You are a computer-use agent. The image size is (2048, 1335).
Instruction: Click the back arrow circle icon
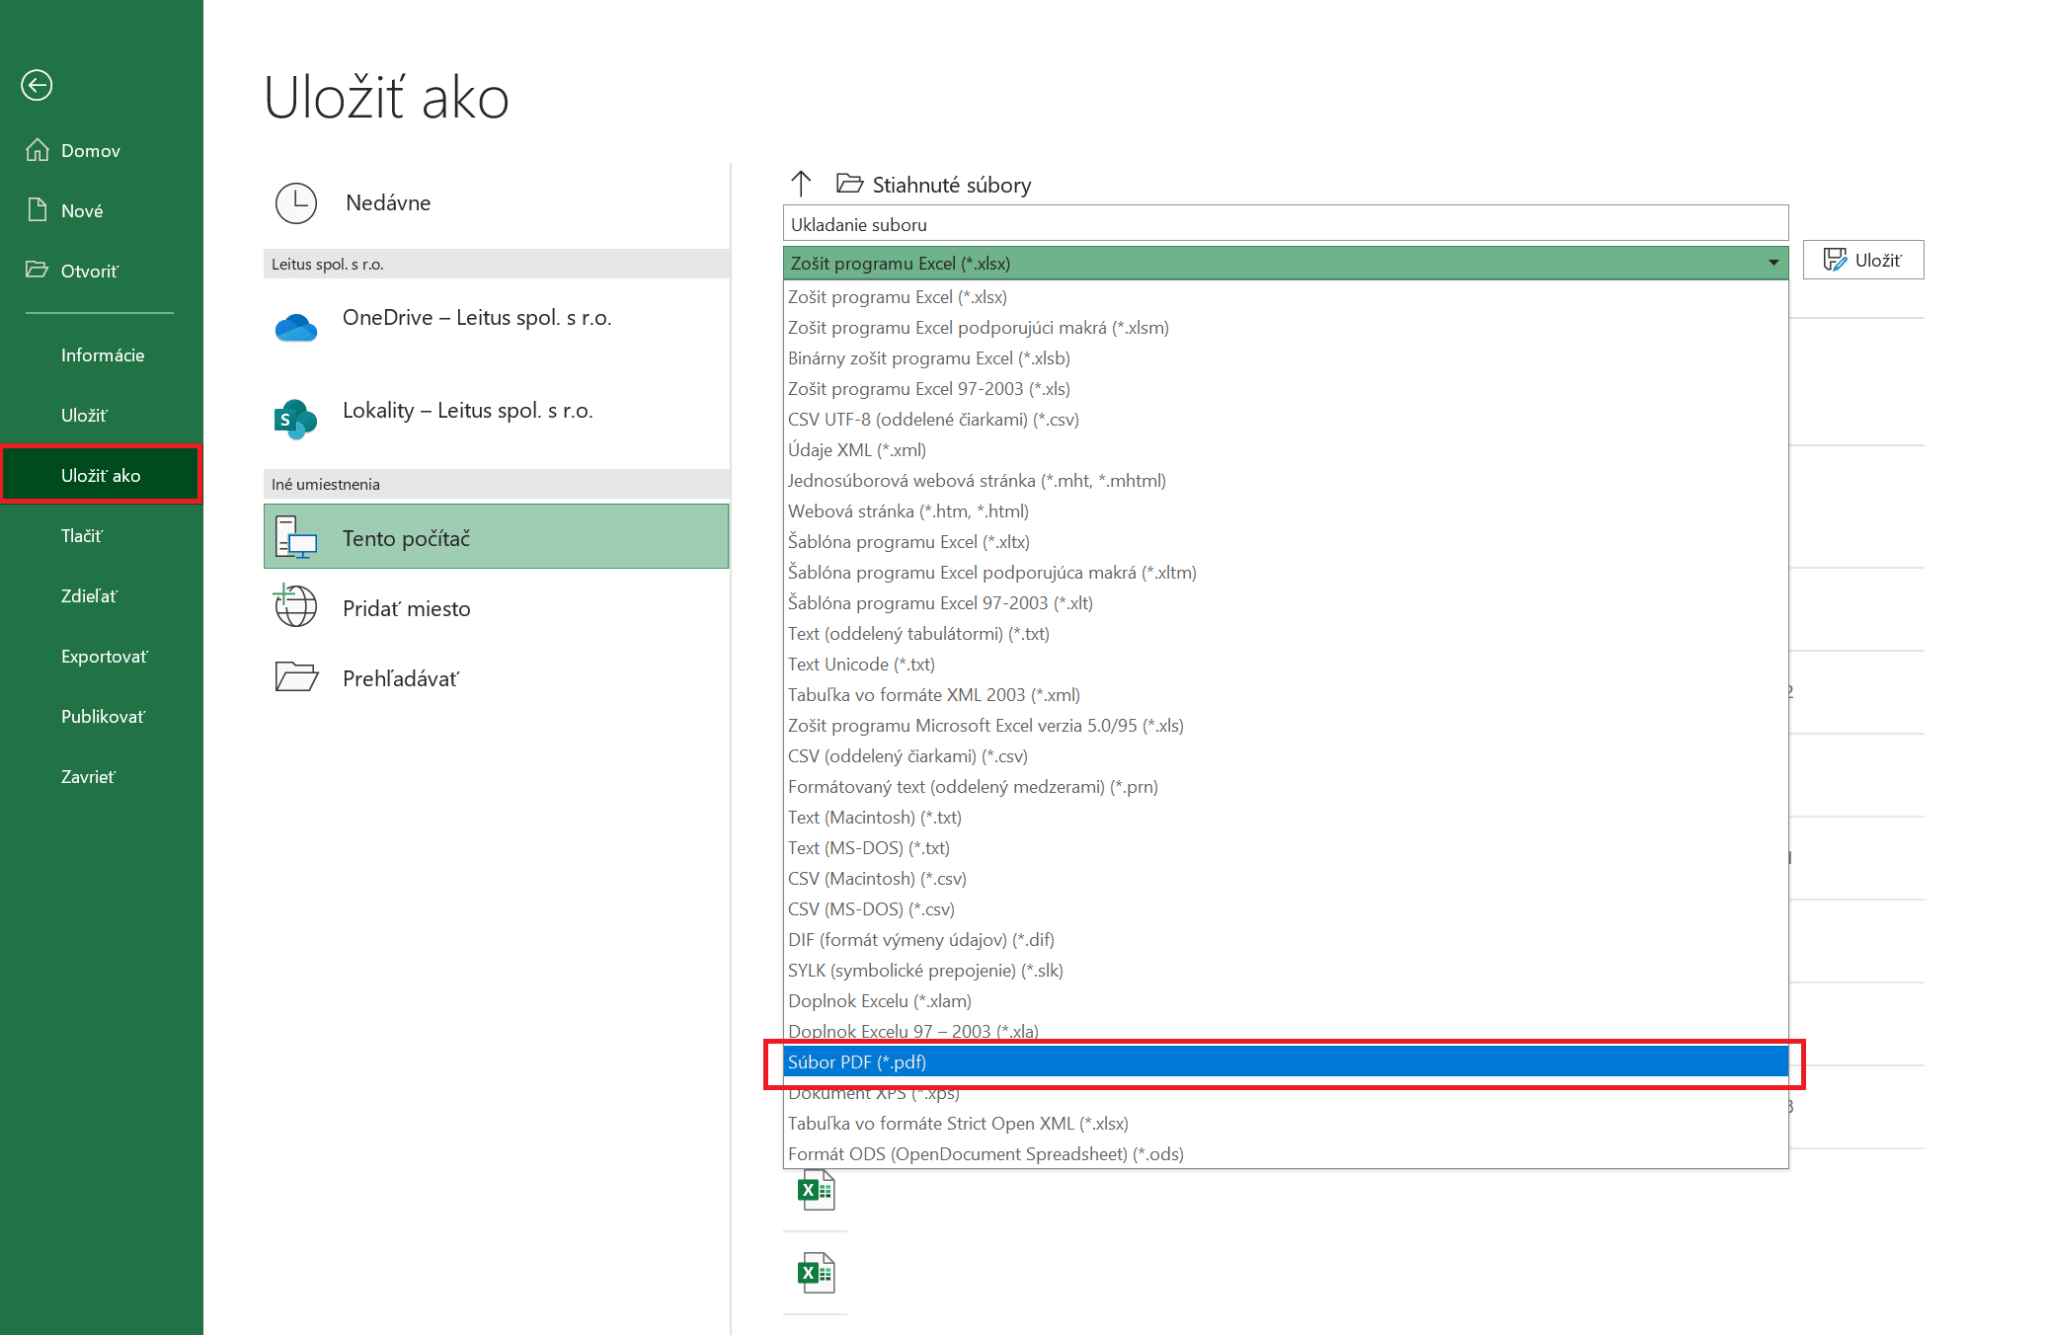coord(37,85)
